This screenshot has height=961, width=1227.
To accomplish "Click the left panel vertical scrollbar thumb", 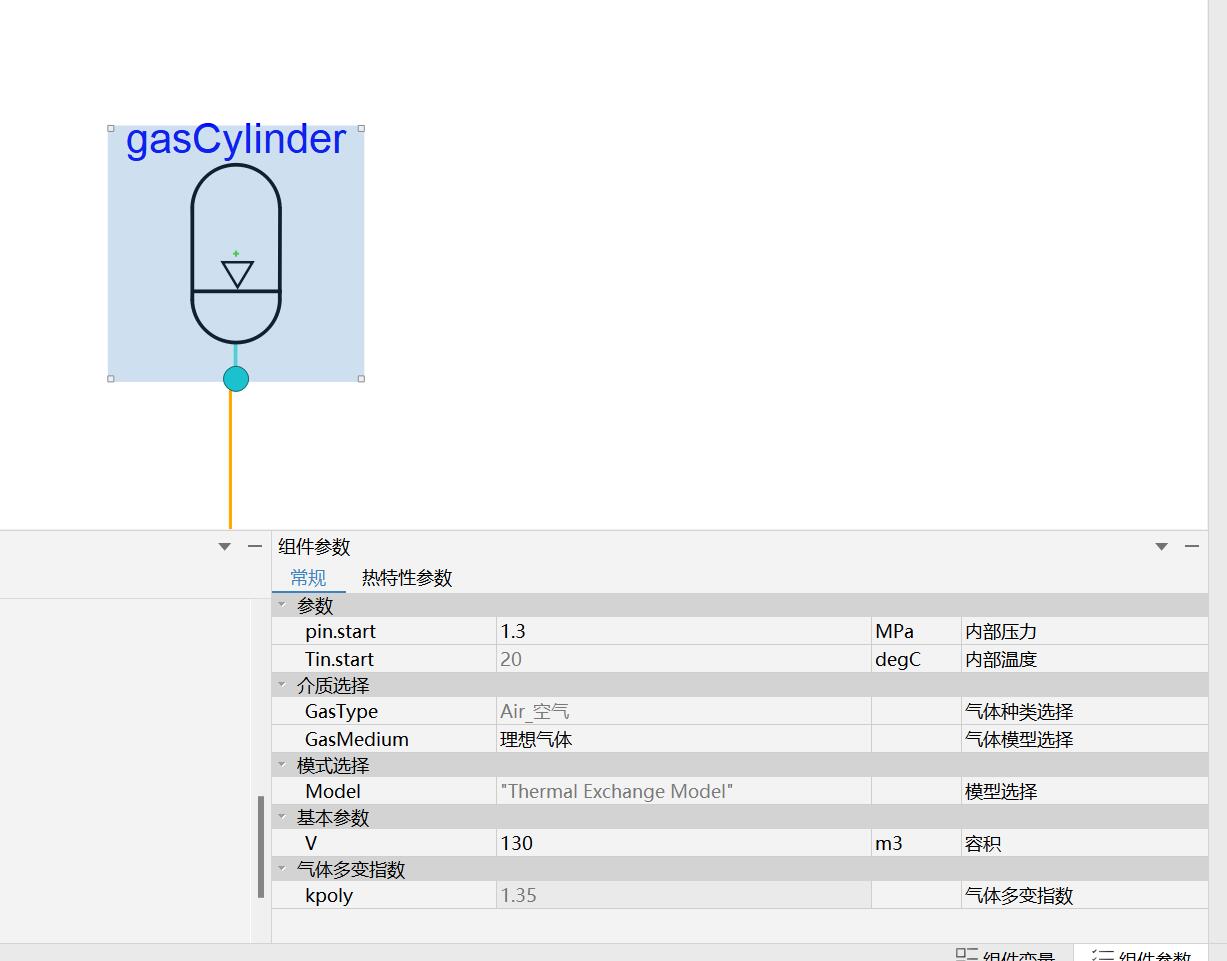I will (x=261, y=846).
